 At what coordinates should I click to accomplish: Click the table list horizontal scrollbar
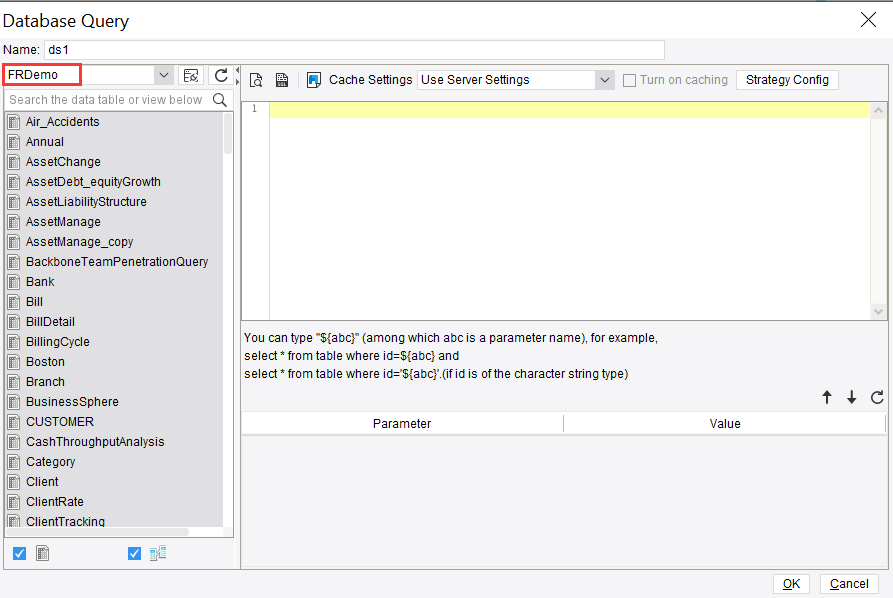click(97, 532)
